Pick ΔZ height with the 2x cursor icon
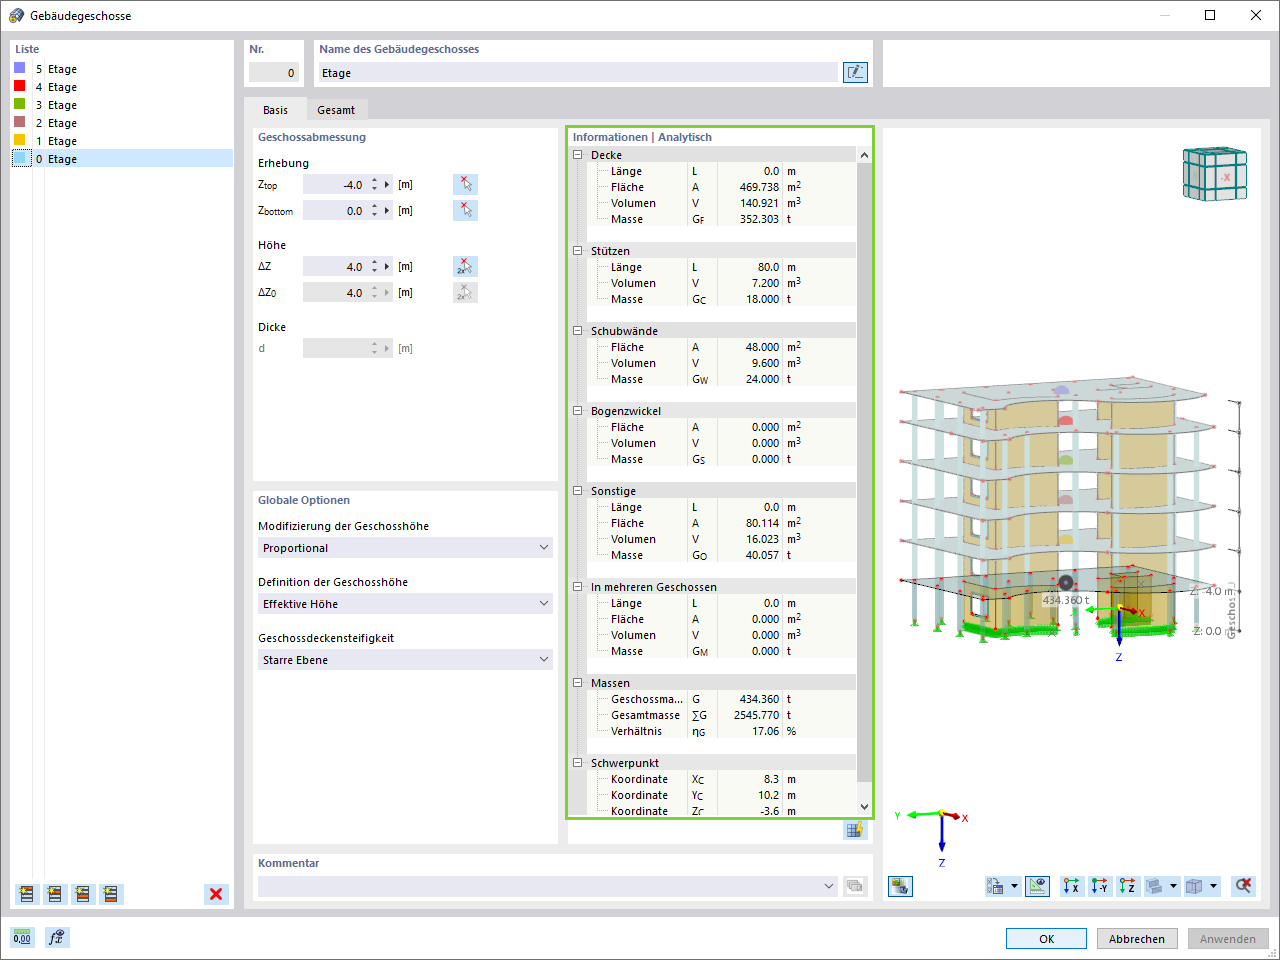This screenshot has height=960, width=1280. [465, 267]
